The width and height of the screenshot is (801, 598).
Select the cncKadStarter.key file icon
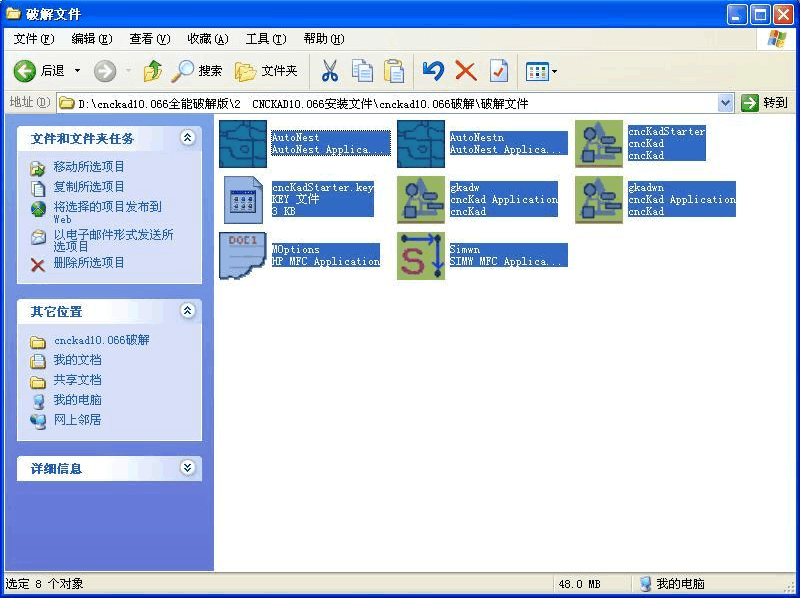[243, 200]
